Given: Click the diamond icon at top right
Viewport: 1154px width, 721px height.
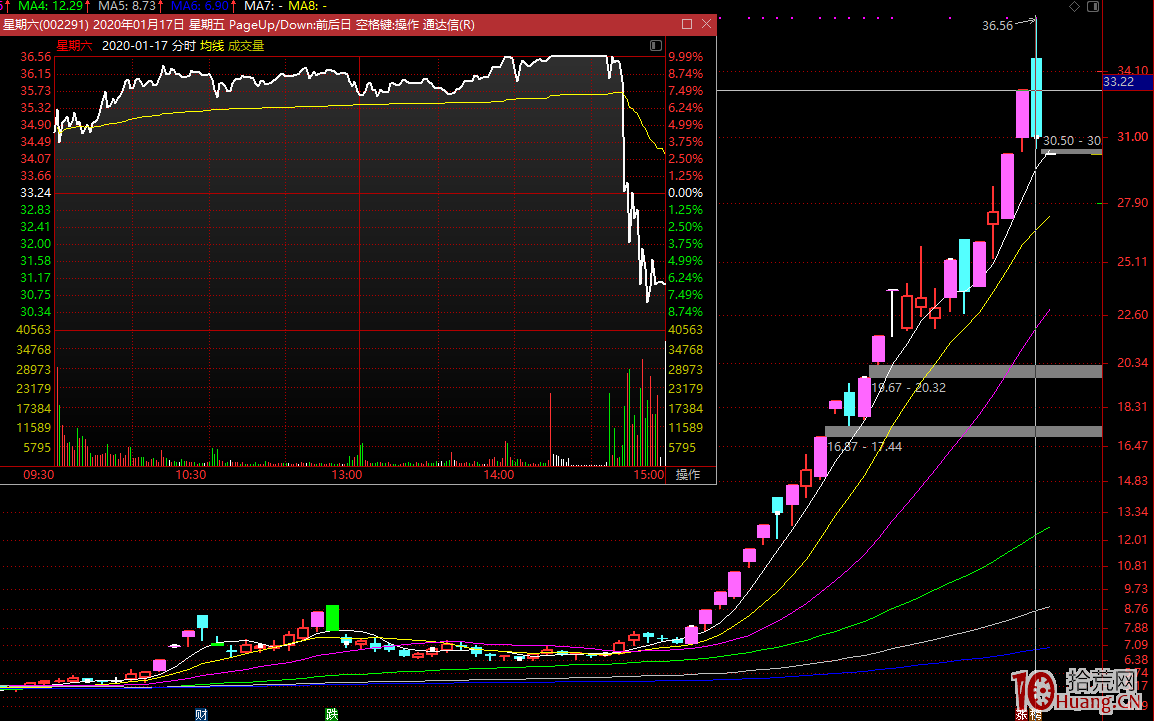Looking at the screenshot, I should (x=1075, y=6).
